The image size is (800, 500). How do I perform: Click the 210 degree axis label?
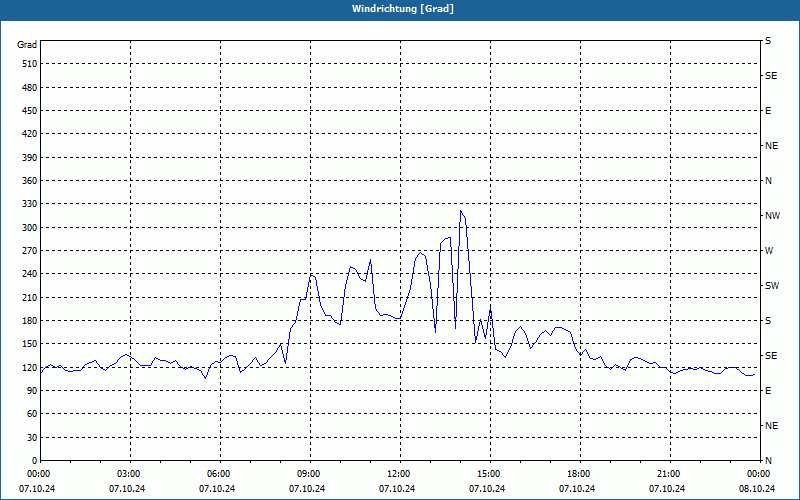(x=30, y=297)
